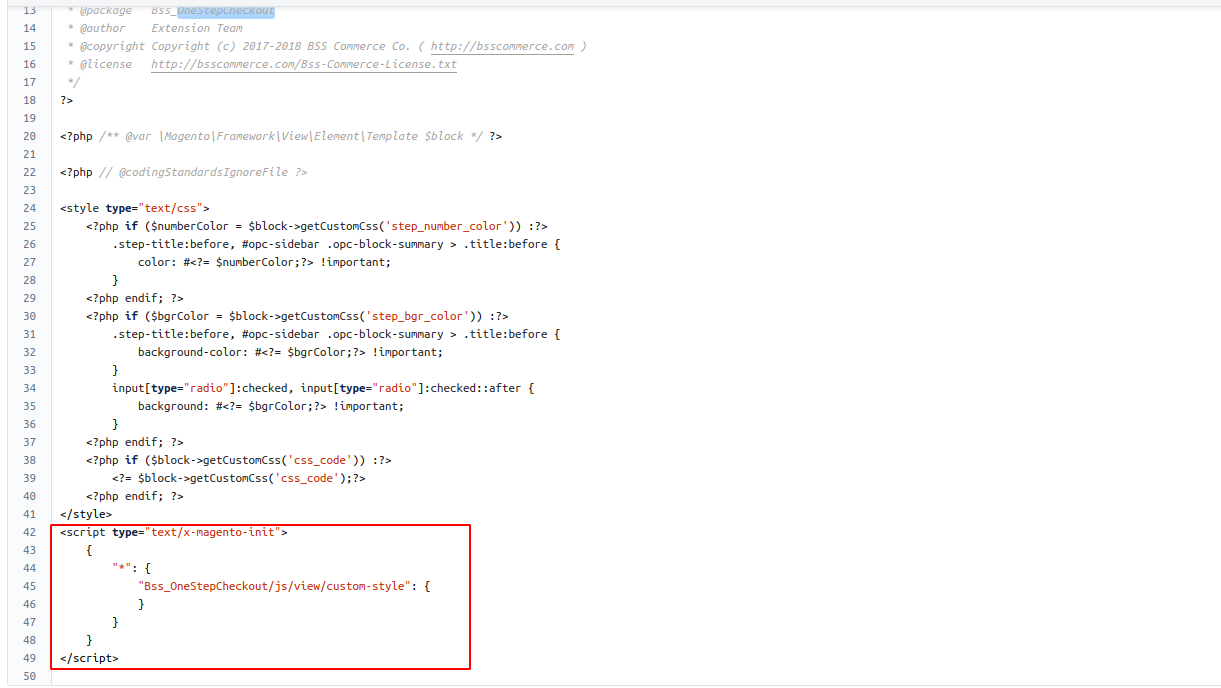Click the getCustomCss('css_code') output on line 39
Image resolution: width=1221 pixels, height=688 pixels.
click(x=239, y=478)
